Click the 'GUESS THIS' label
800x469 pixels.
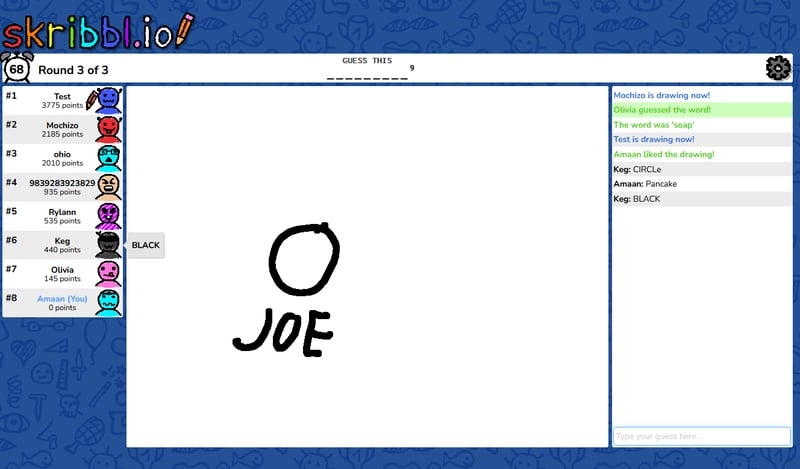point(367,60)
